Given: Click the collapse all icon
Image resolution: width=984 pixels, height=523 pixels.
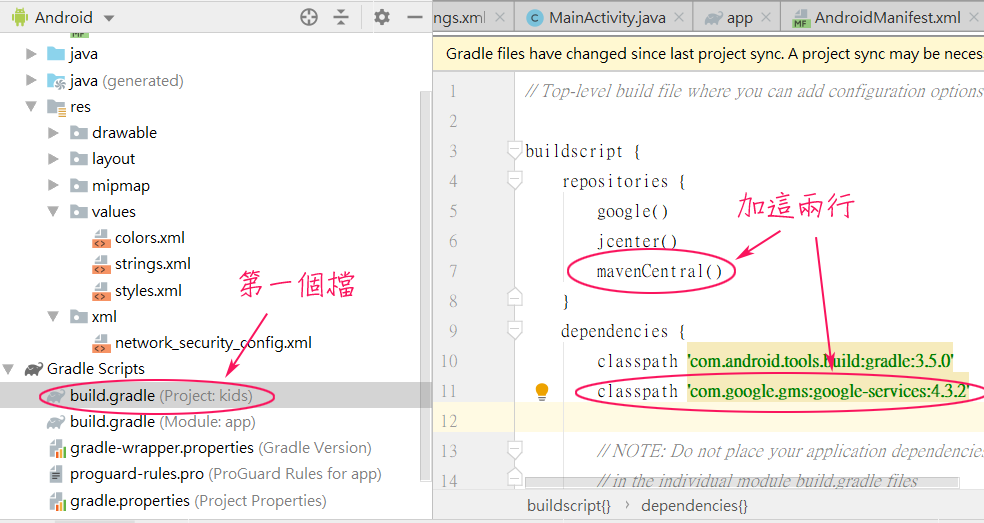Looking at the screenshot, I should tap(341, 17).
